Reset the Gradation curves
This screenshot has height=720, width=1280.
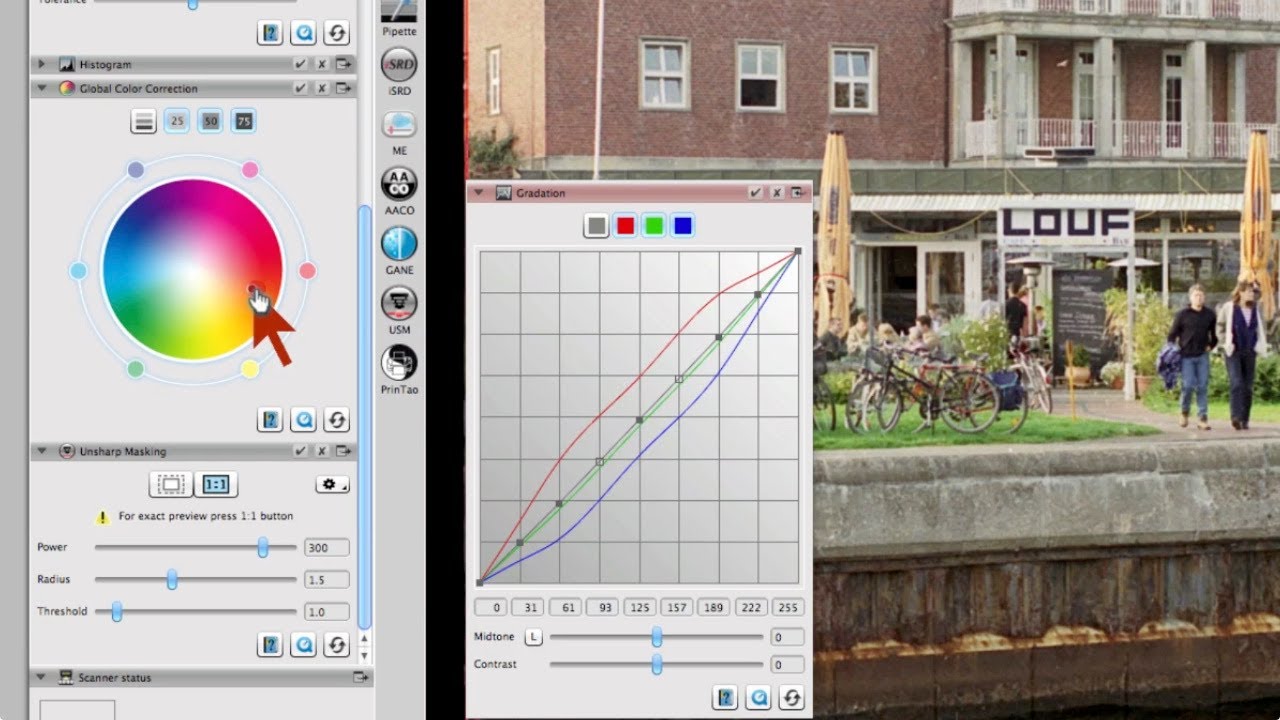point(792,697)
